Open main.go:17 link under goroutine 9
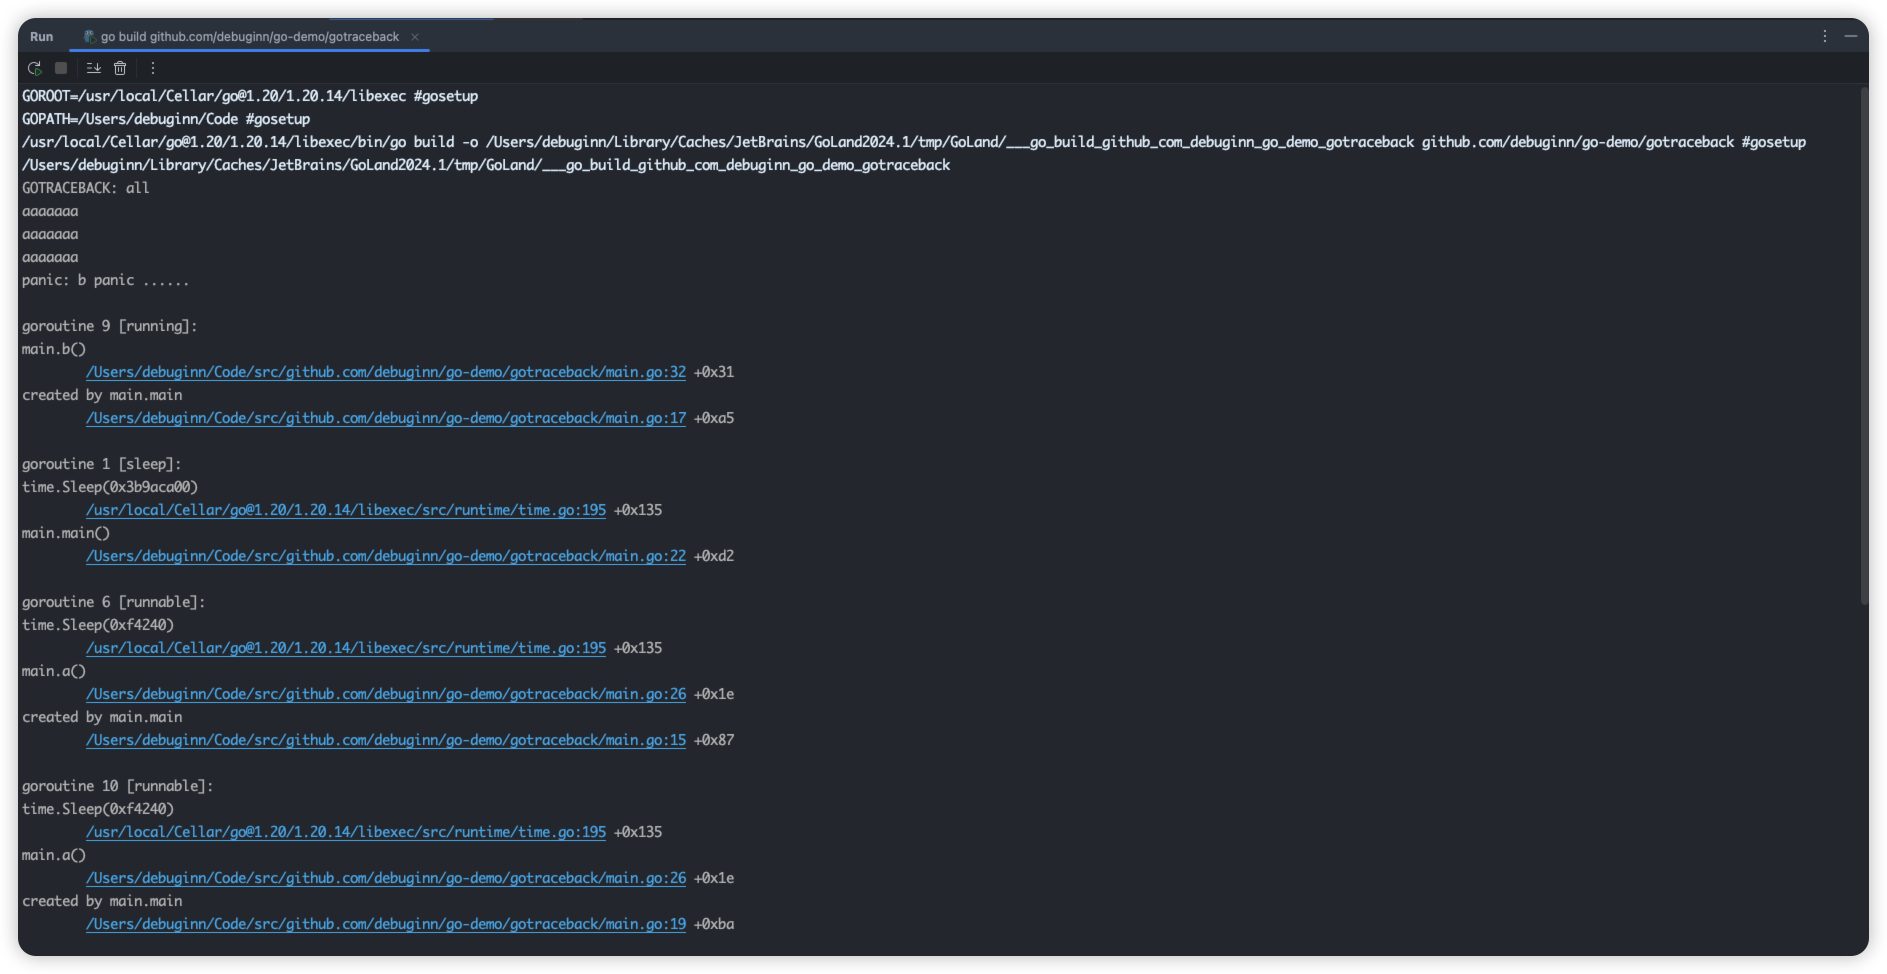Screen dimensions: 1887x974 coord(385,418)
